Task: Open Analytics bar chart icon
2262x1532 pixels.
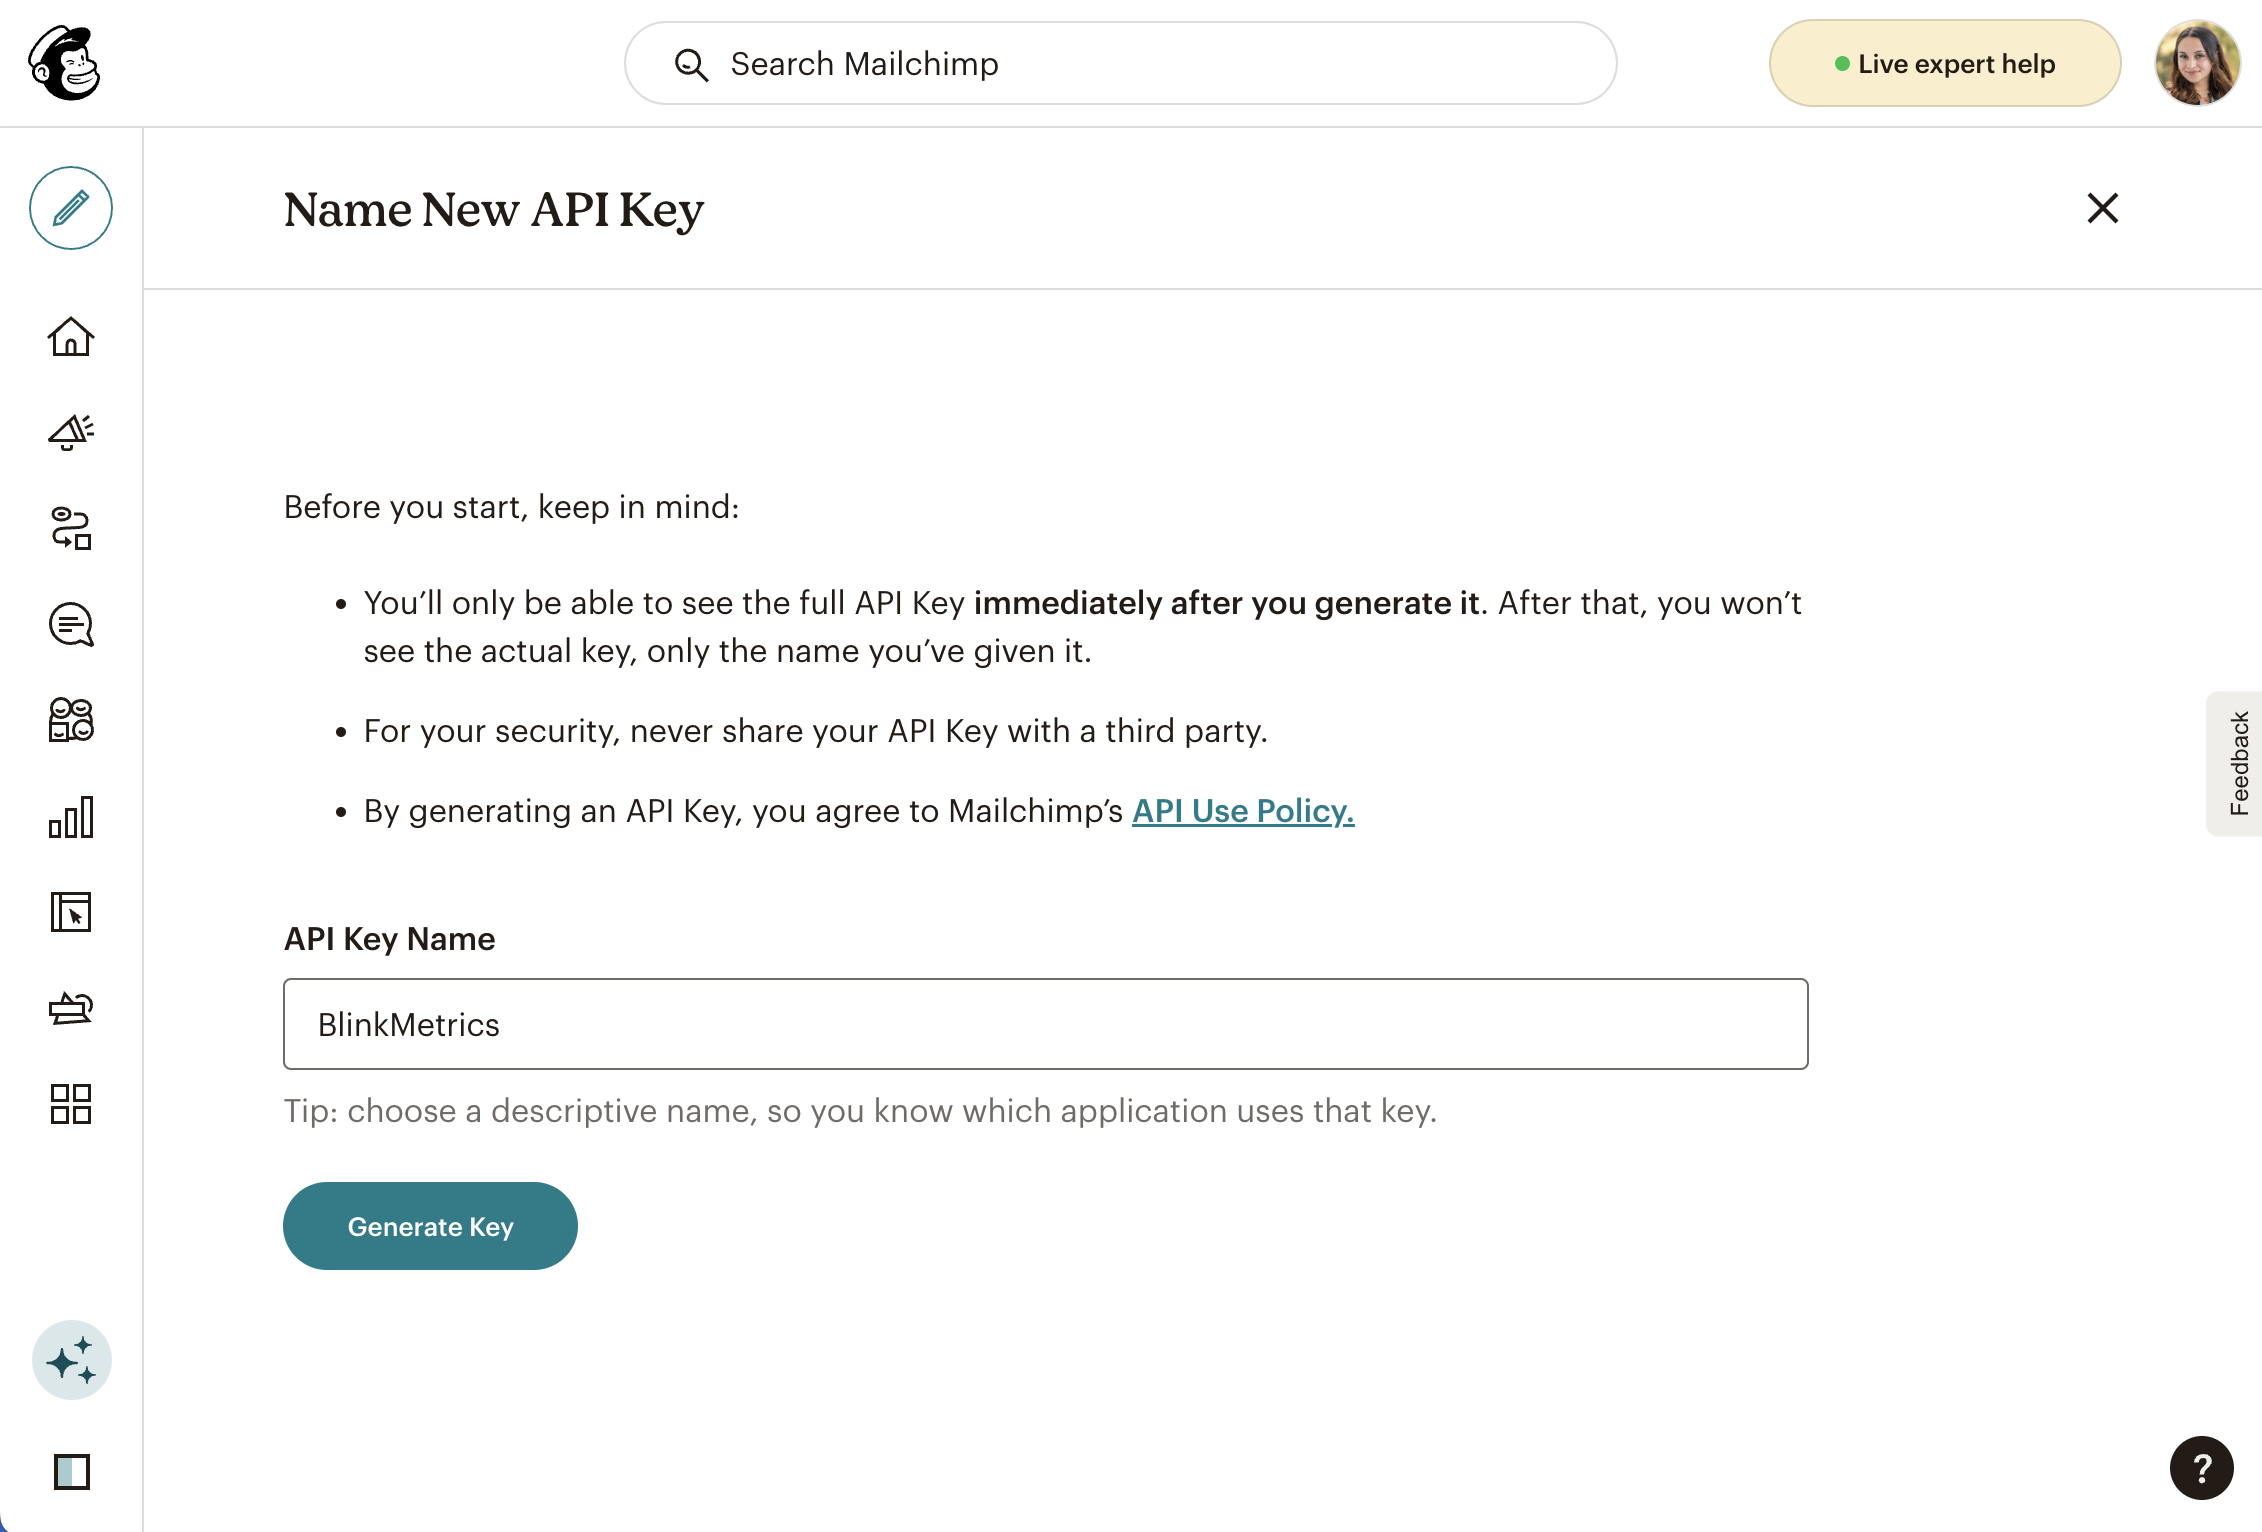Action: point(70,817)
